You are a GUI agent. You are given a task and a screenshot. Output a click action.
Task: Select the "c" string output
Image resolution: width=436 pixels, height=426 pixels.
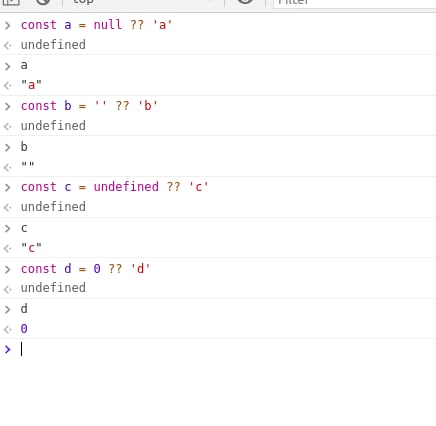click(31, 248)
